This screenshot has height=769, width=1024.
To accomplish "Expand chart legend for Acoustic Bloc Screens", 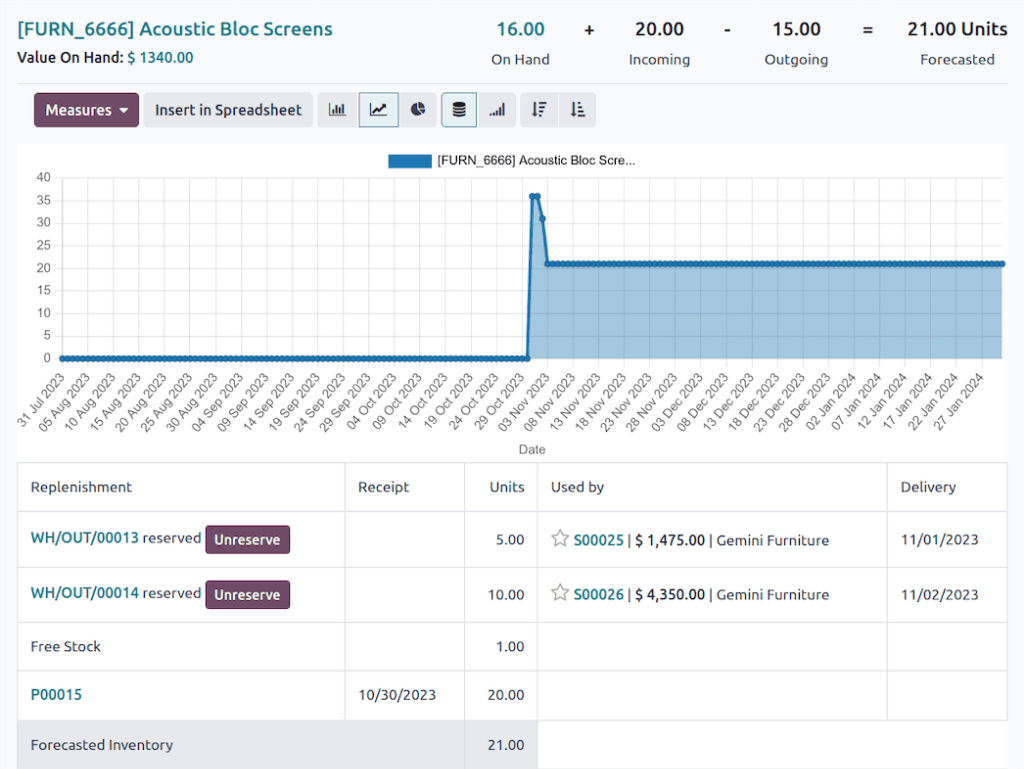I will coord(510,160).
